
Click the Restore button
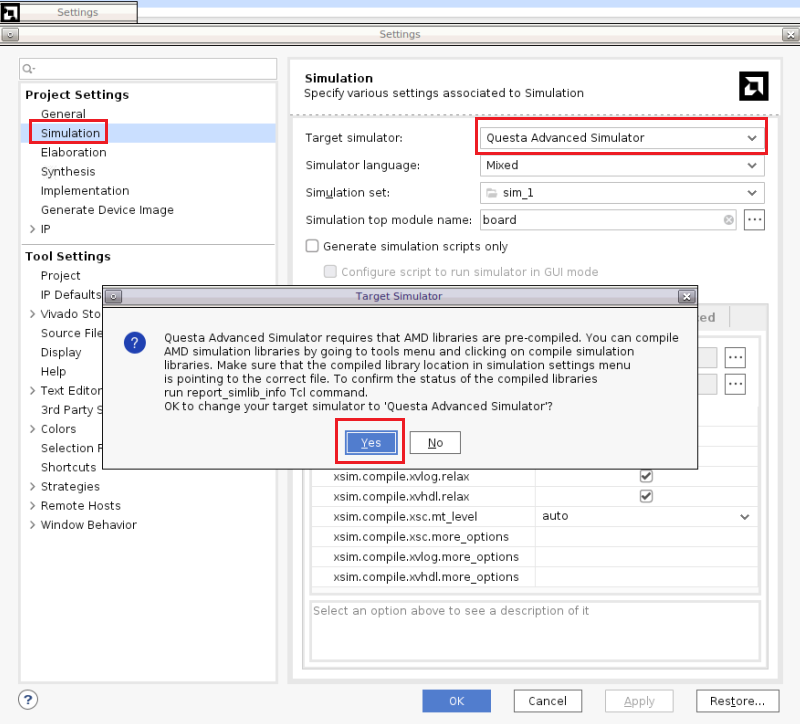pos(738,700)
